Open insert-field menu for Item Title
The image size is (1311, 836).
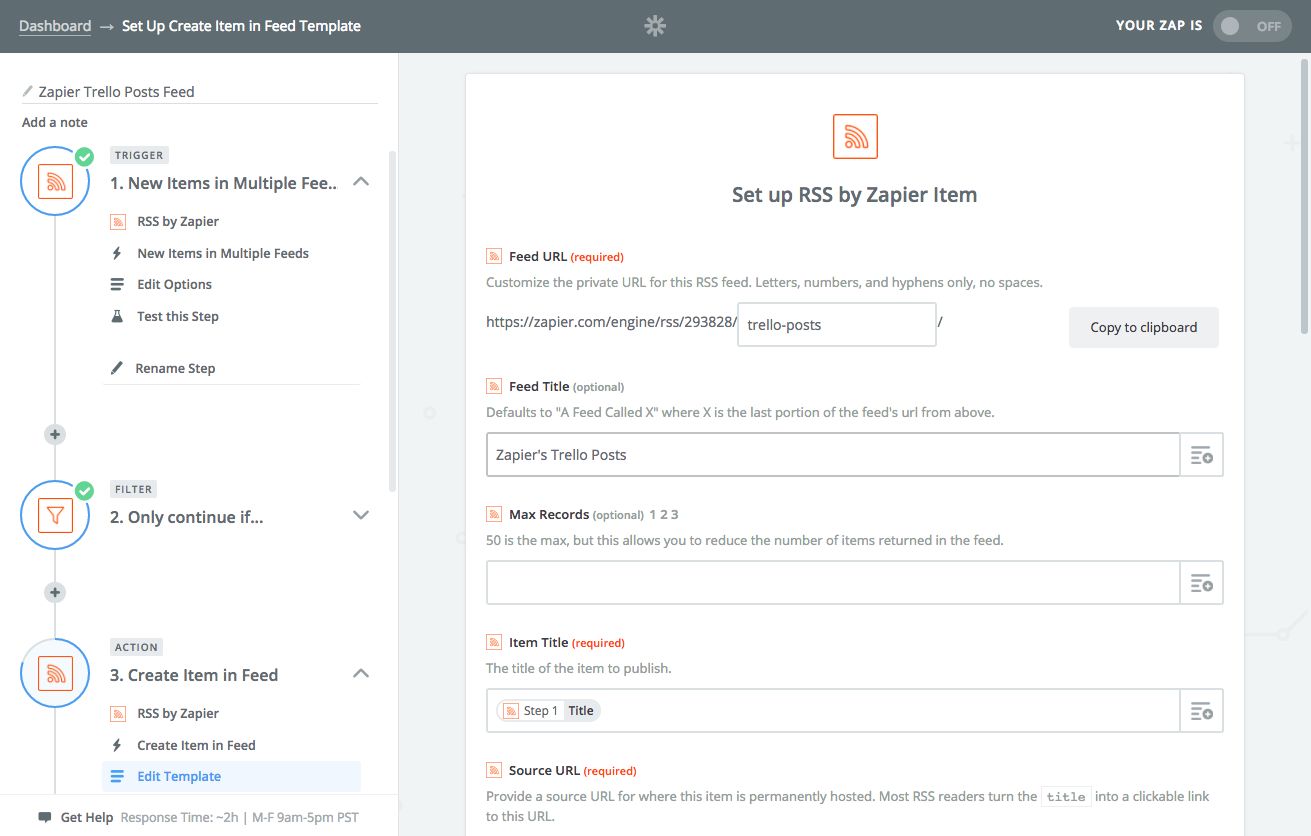coord(1202,711)
